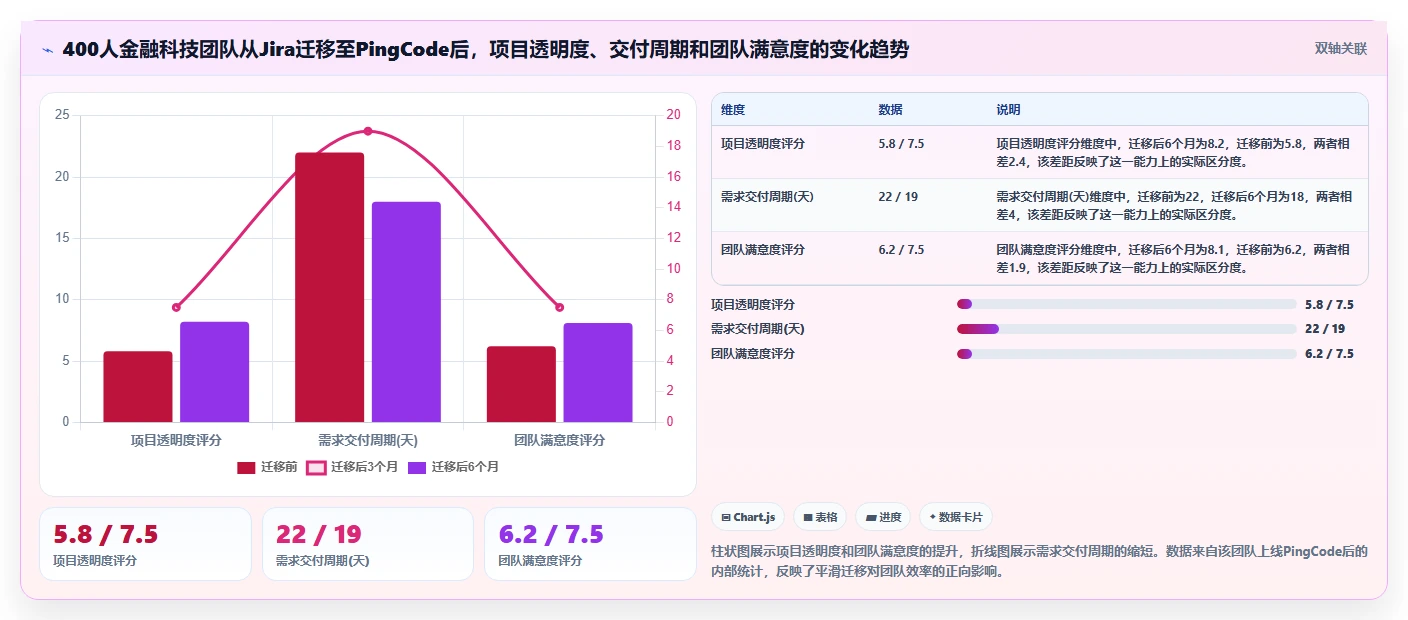This screenshot has width=1408, height=620.
Task: Click the 说明 table column header
Action: [x=1008, y=109]
